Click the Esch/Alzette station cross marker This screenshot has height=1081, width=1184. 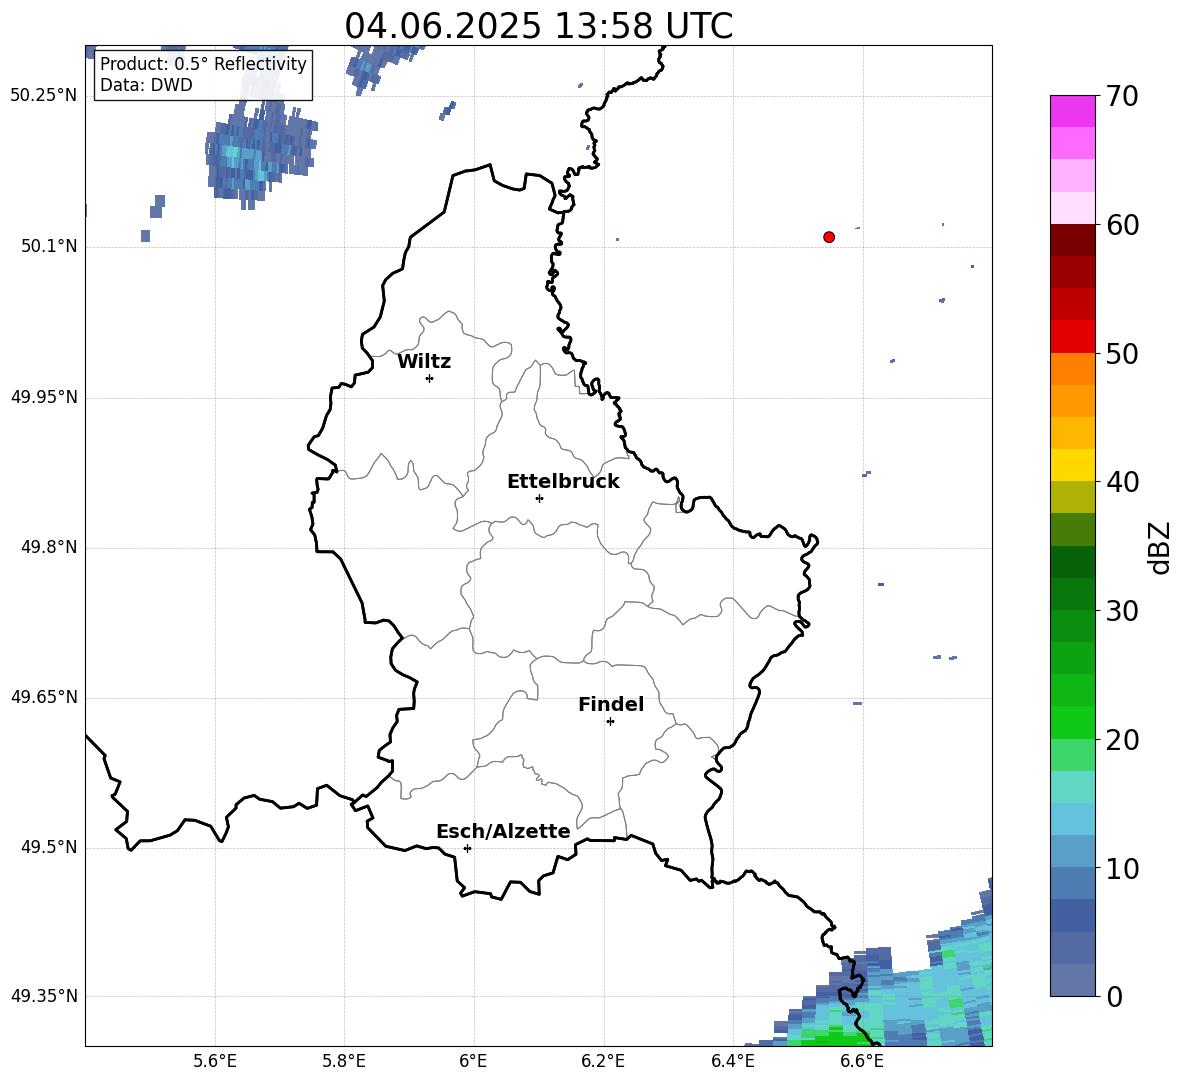[467, 848]
